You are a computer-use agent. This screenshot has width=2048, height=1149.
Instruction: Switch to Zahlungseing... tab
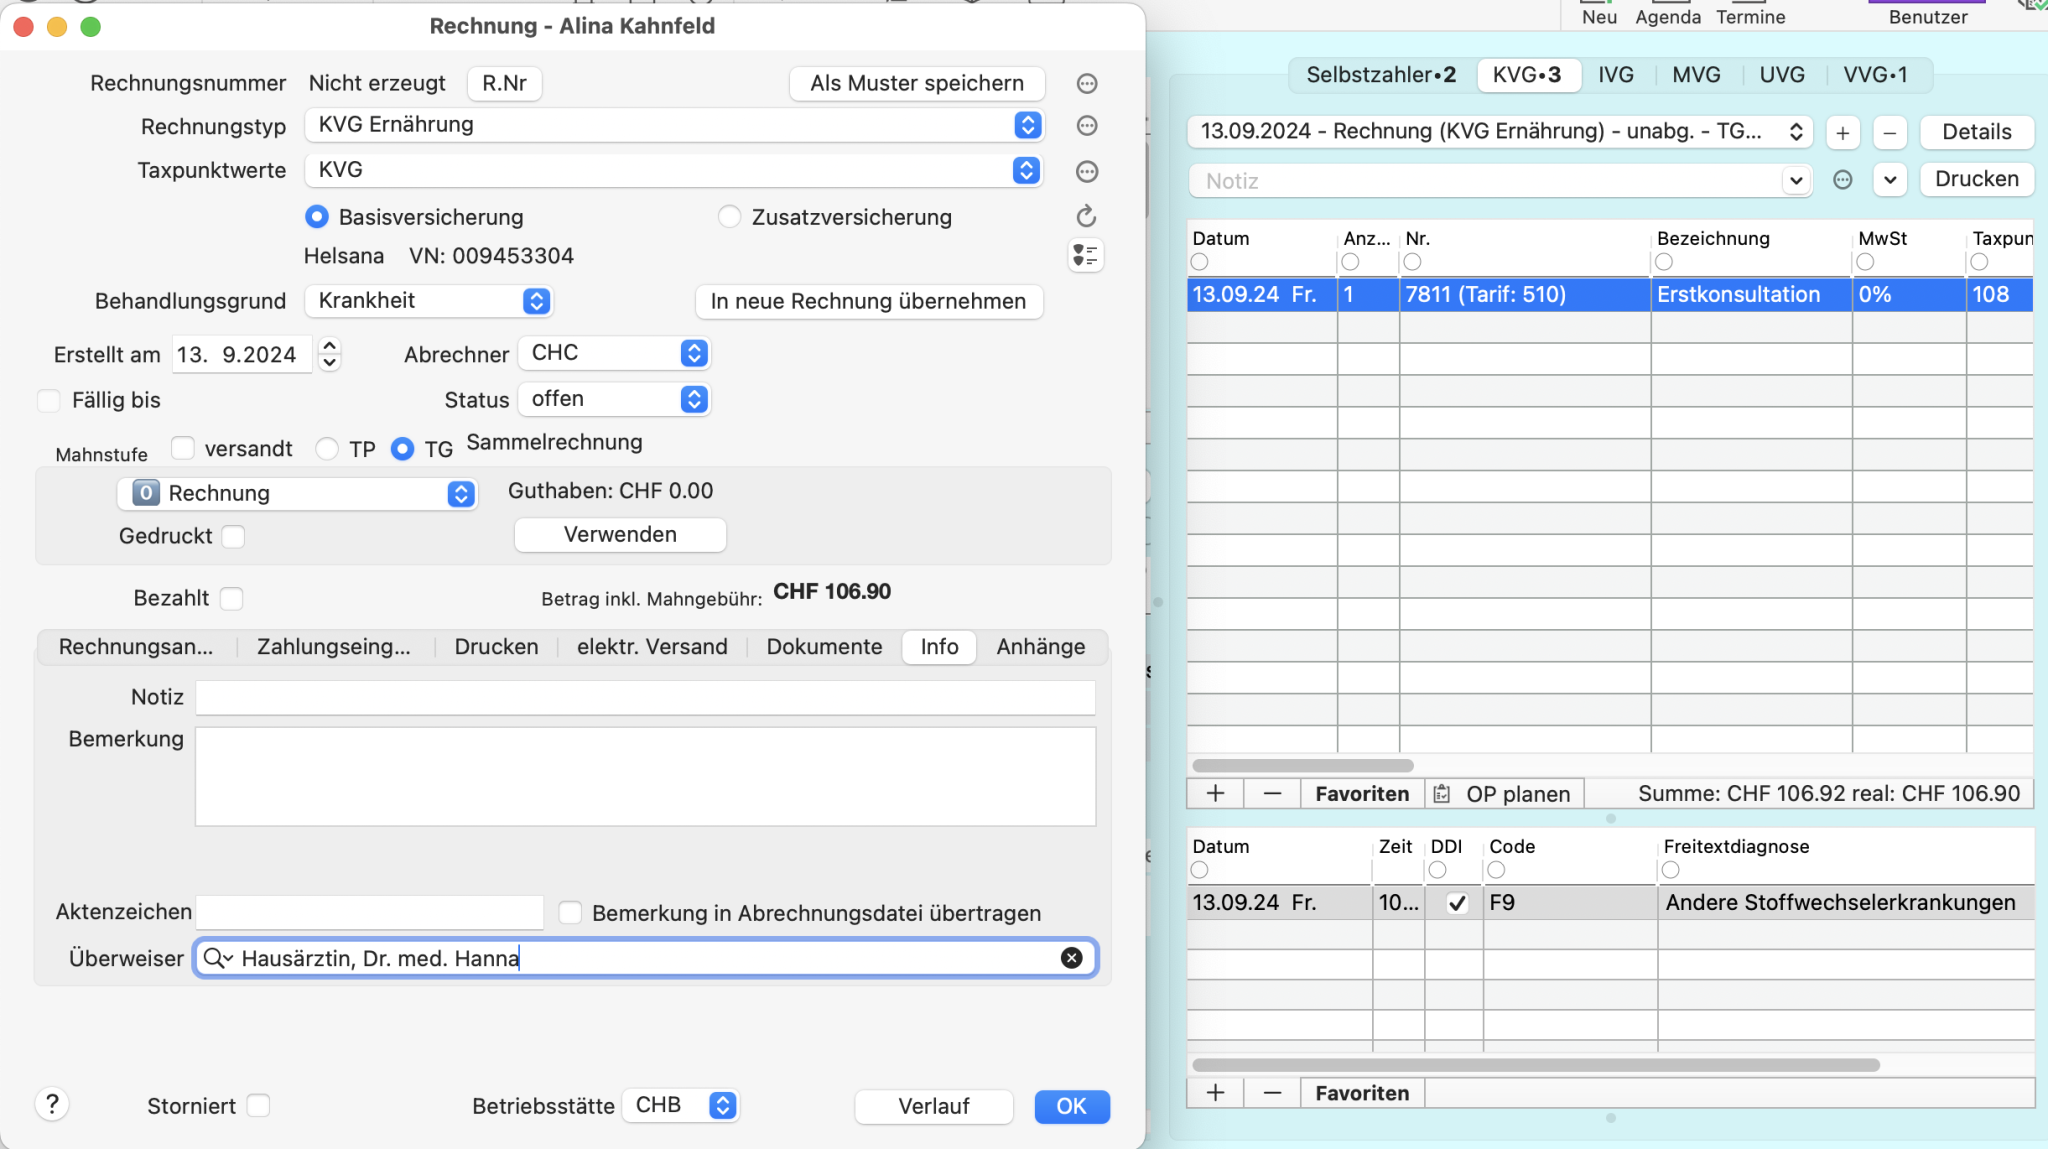click(334, 647)
